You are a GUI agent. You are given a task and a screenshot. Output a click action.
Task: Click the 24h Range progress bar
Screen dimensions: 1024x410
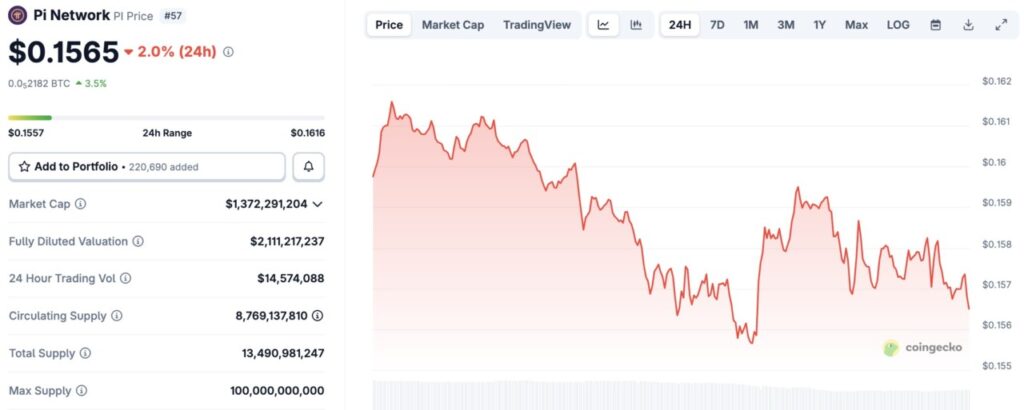click(x=166, y=118)
